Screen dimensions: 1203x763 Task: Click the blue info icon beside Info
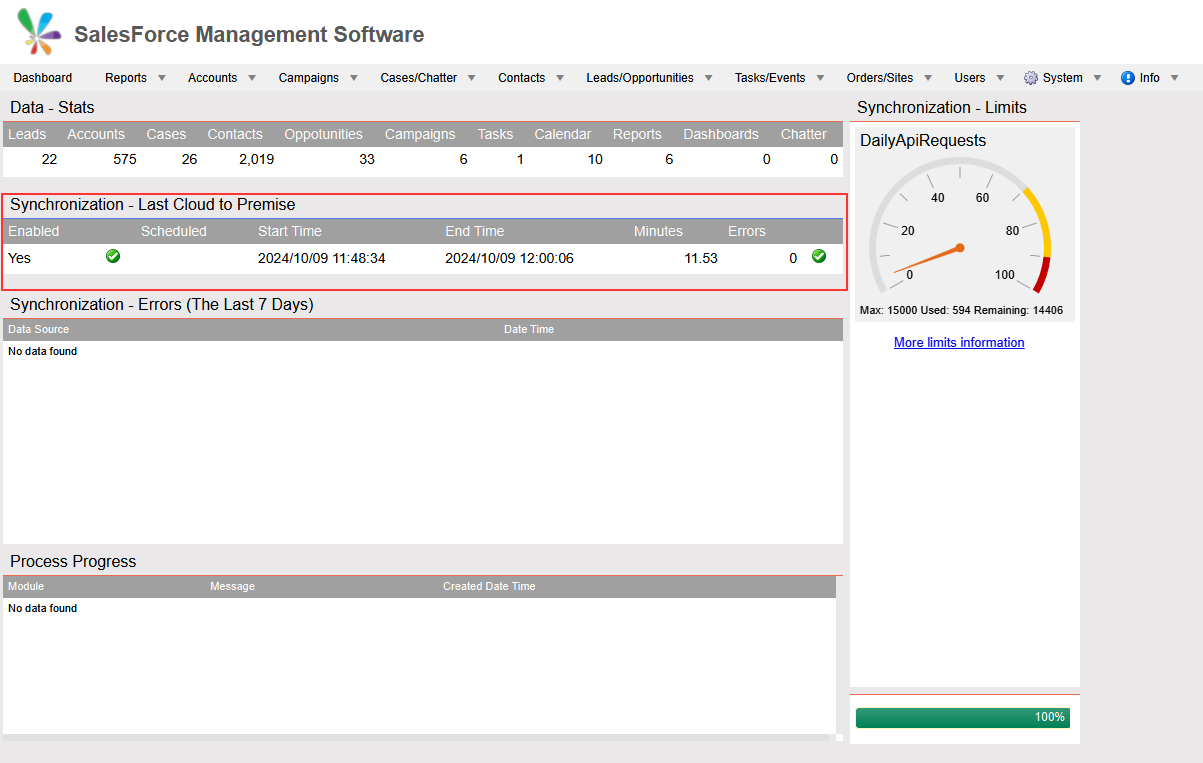pyautogui.click(x=1128, y=77)
